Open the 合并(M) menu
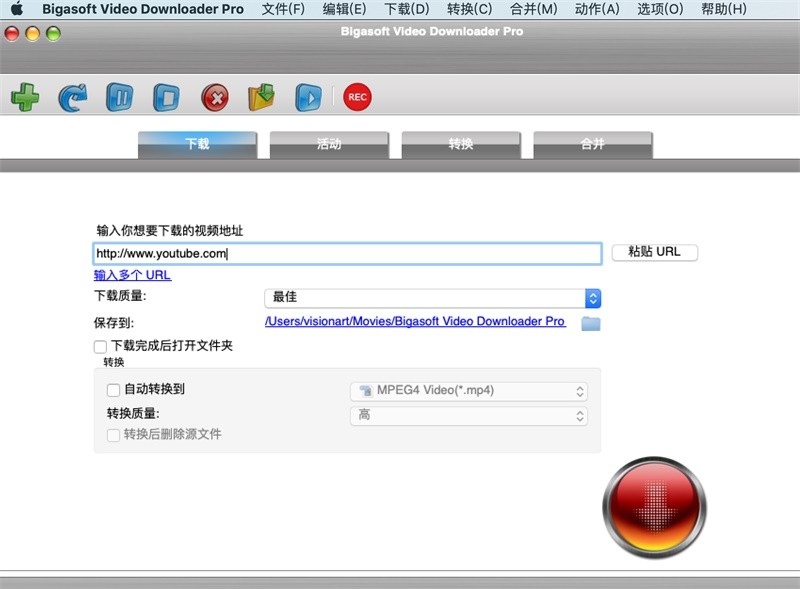This screenshot has height=589, width=800. [534, 9]
